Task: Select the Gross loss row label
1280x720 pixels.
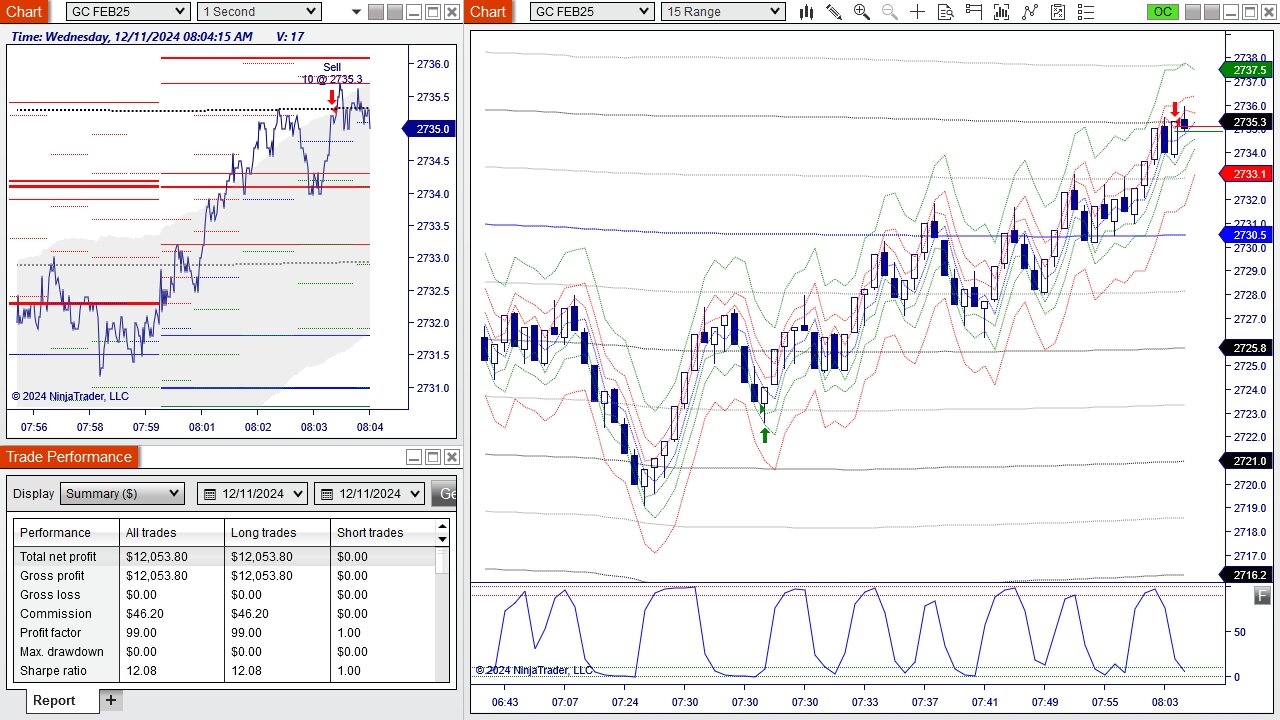Action: pyautogui.click(x=50, y=595)
